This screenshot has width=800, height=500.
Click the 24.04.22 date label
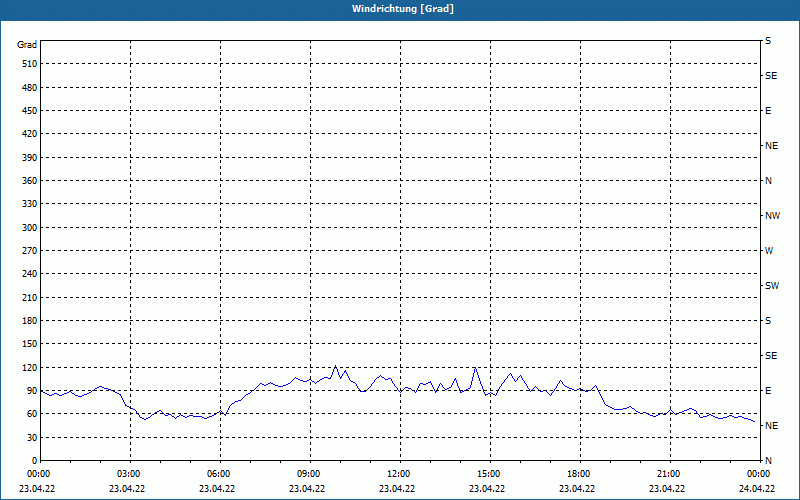point(757,488)
